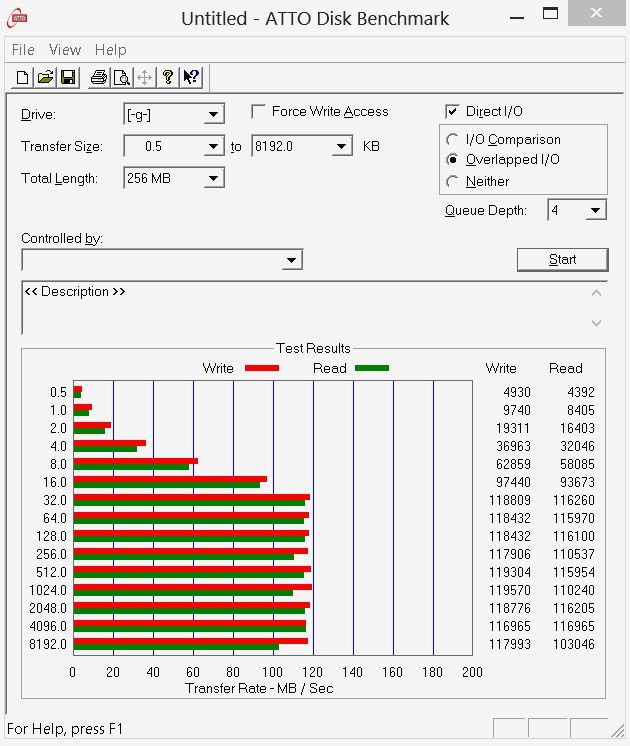Image resolution: width=630 pixels, height=746 pixels.
Task: Maximize the ATTO Disk Benchmark window
Action: click(551, 13)
